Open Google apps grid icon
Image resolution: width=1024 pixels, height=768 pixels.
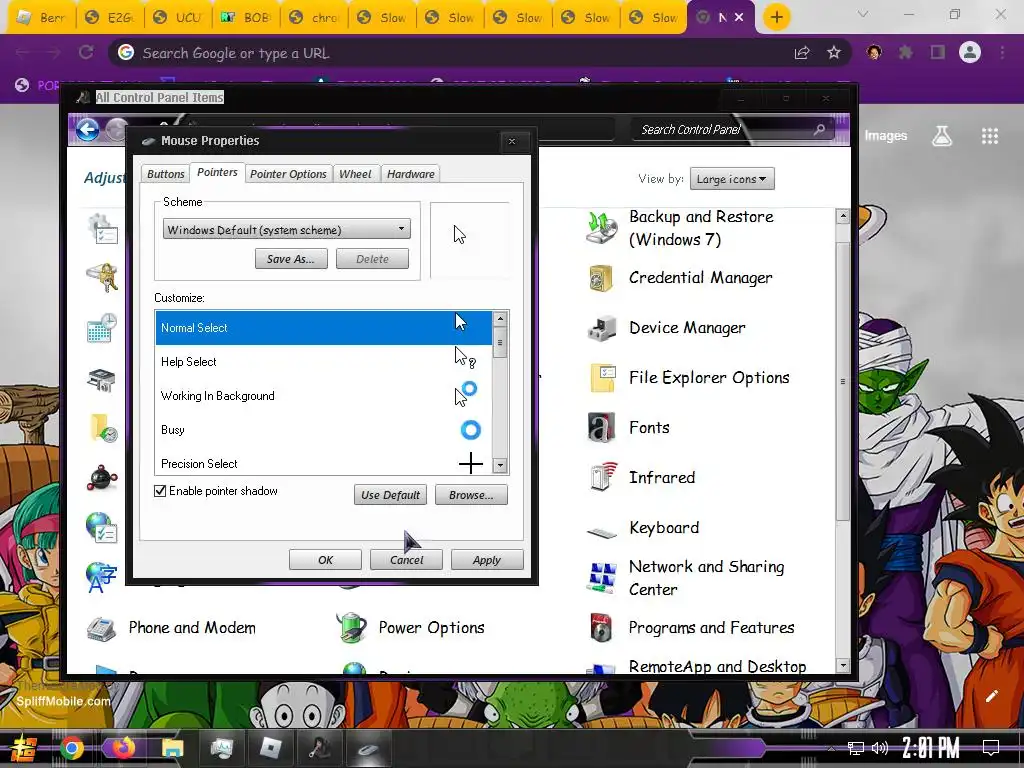point(989,136)
